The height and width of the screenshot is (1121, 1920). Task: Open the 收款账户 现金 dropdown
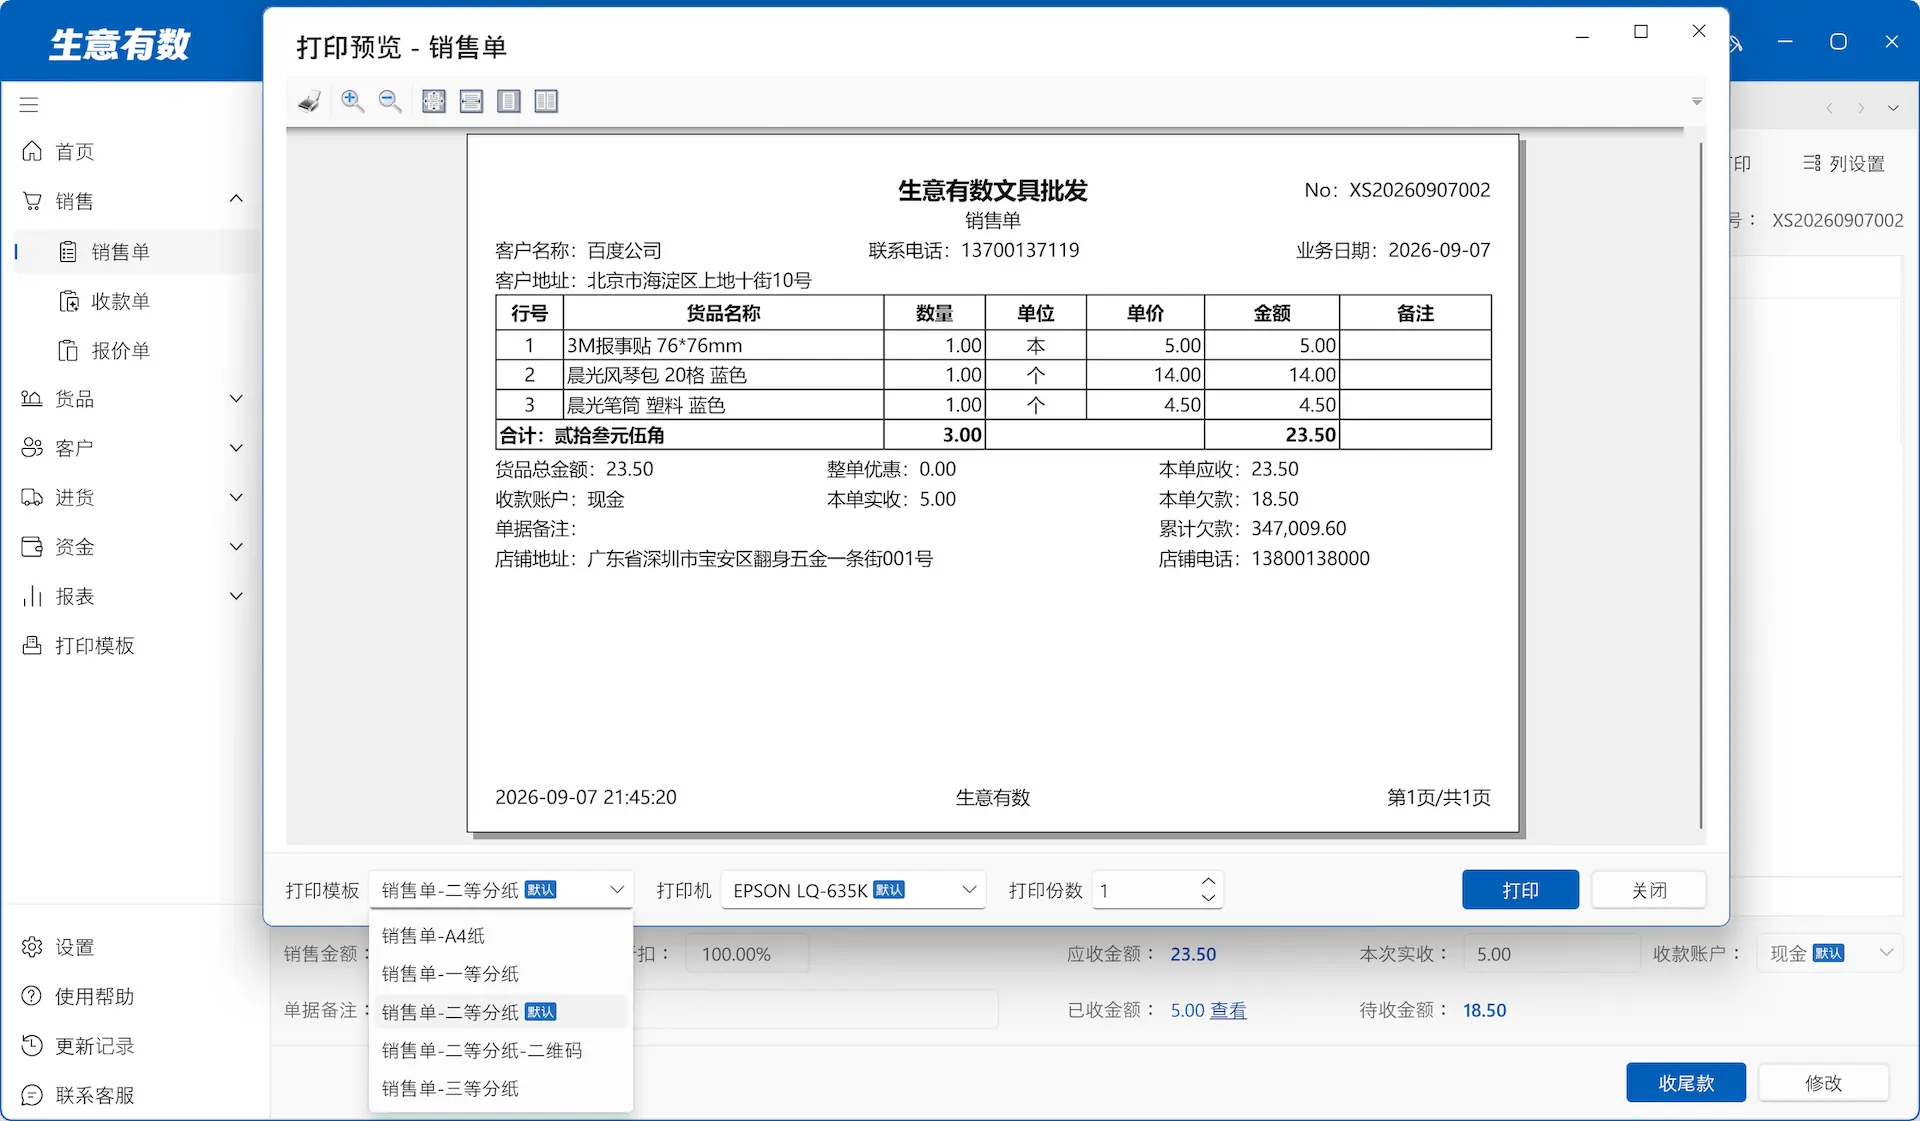(x=1831, y=954)
